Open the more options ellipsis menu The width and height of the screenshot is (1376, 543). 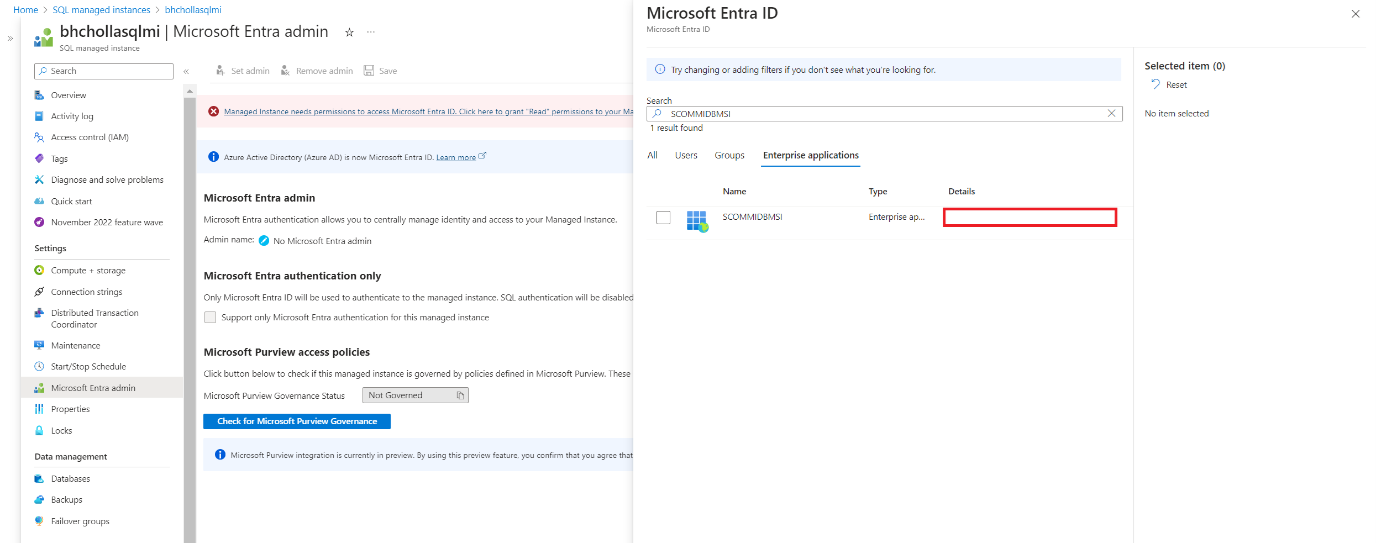(x=371, y=32)
